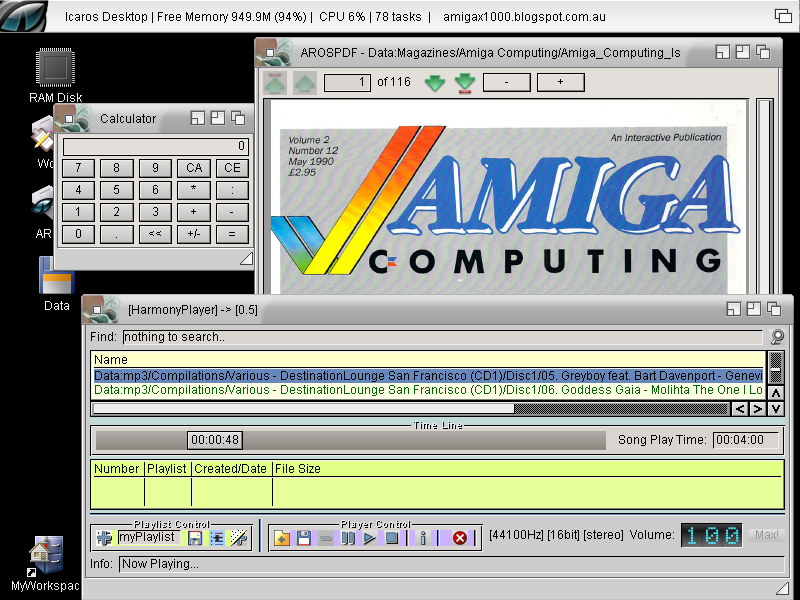
Task: Click the minus remove icon in Player Control
Action: tap(326, 538)
